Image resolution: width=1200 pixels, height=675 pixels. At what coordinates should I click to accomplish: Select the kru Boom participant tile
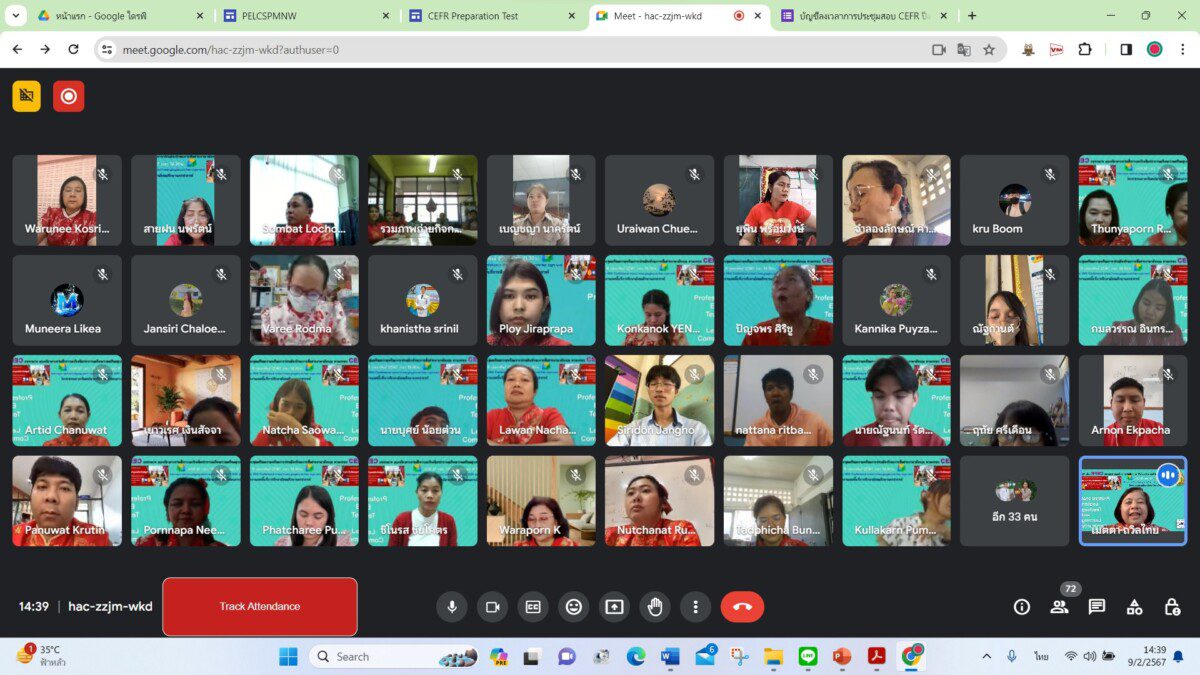[x=1015, y=200]
